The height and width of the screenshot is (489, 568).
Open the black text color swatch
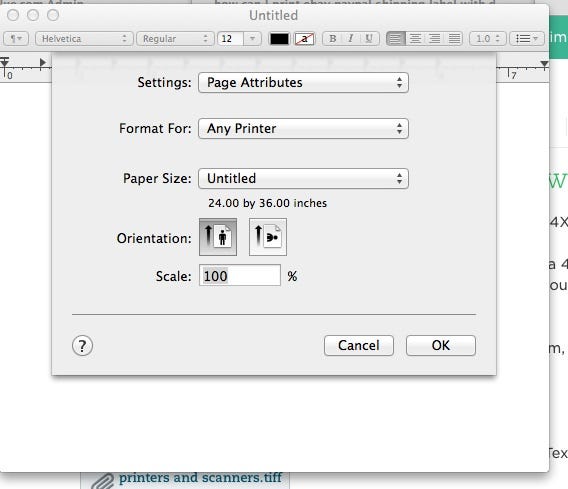click(x=279, y=39)
